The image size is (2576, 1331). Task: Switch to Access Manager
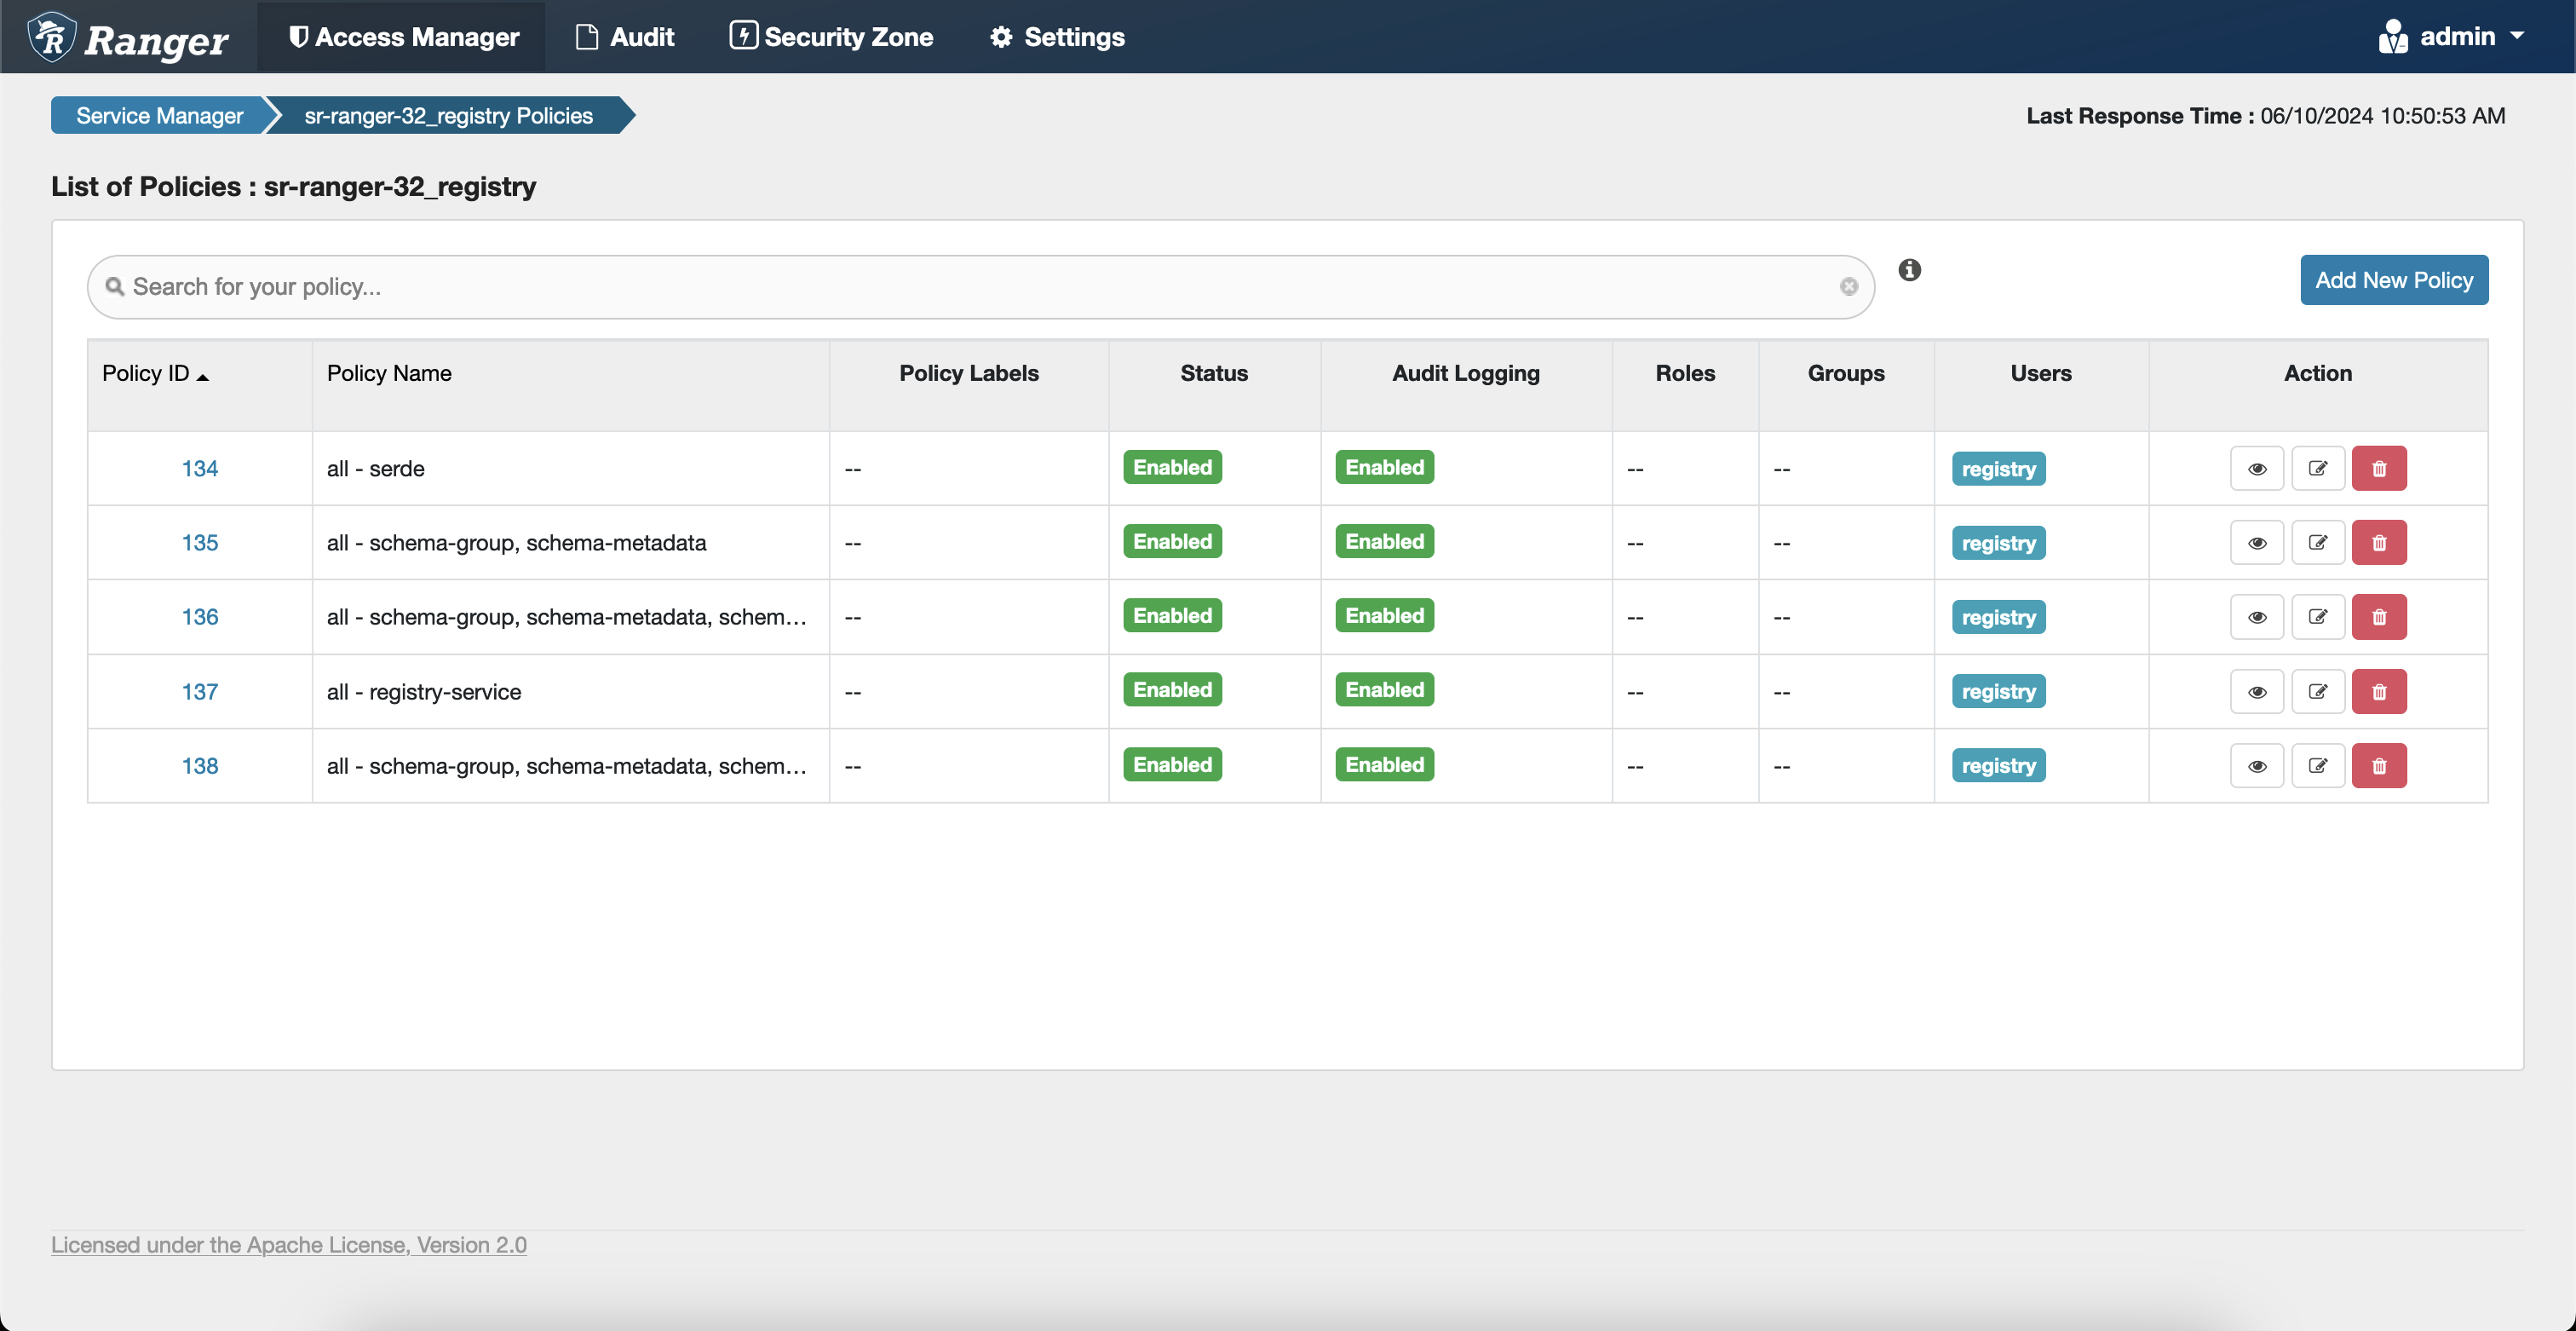click(401, 37)
